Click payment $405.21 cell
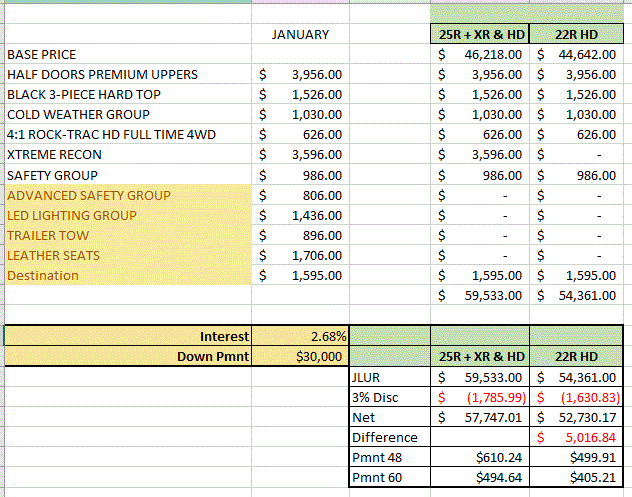Viewport: 632px width, 497px height. click(x=576, y=477)
